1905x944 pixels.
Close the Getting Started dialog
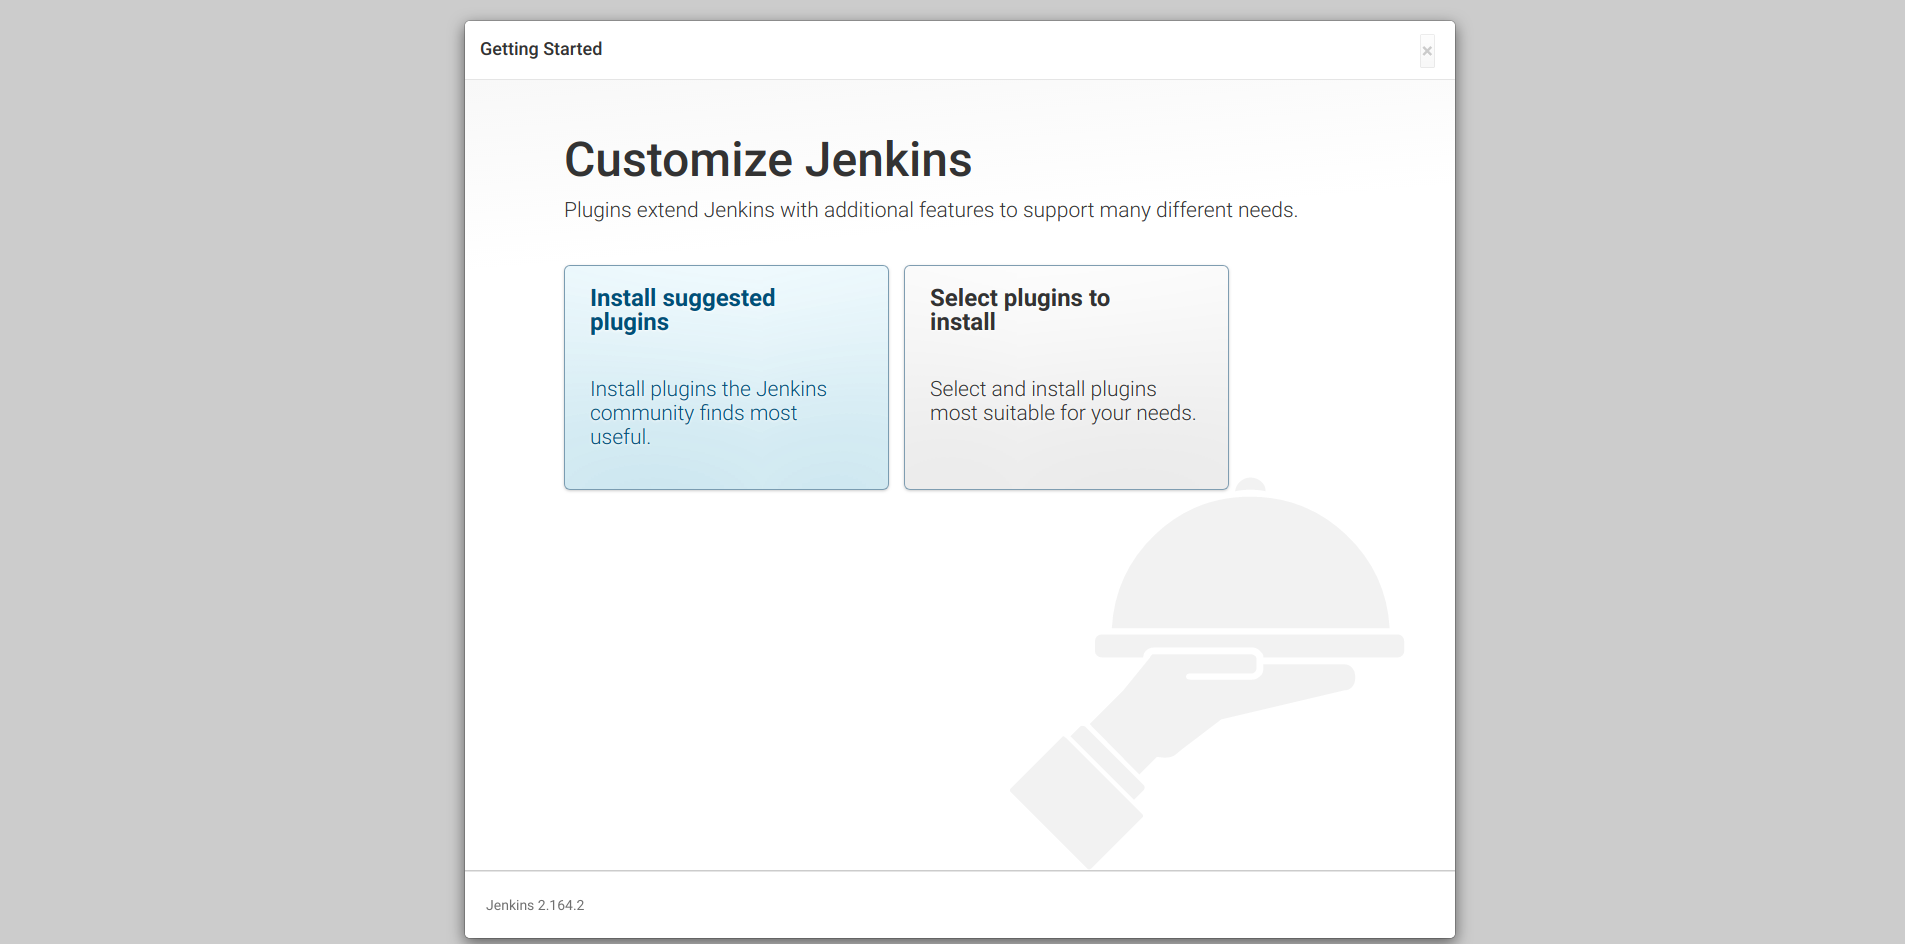coord(1427,51)
